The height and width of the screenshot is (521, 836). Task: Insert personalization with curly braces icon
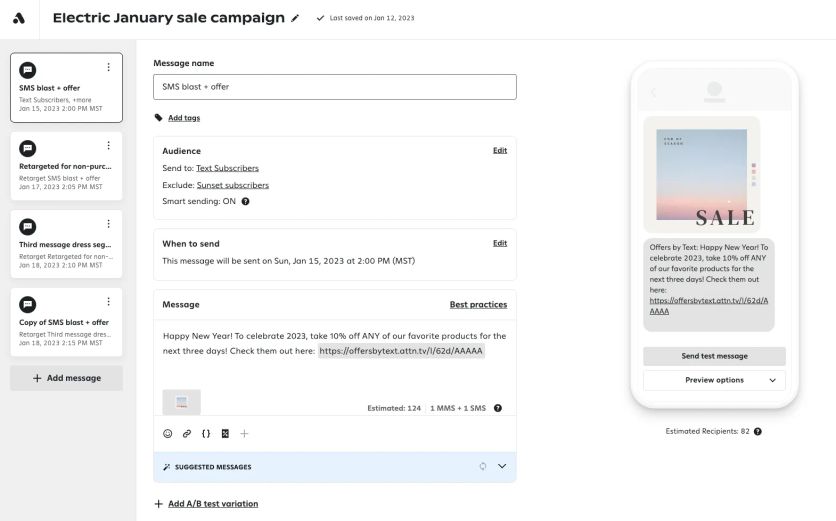(x=206, y=434)
